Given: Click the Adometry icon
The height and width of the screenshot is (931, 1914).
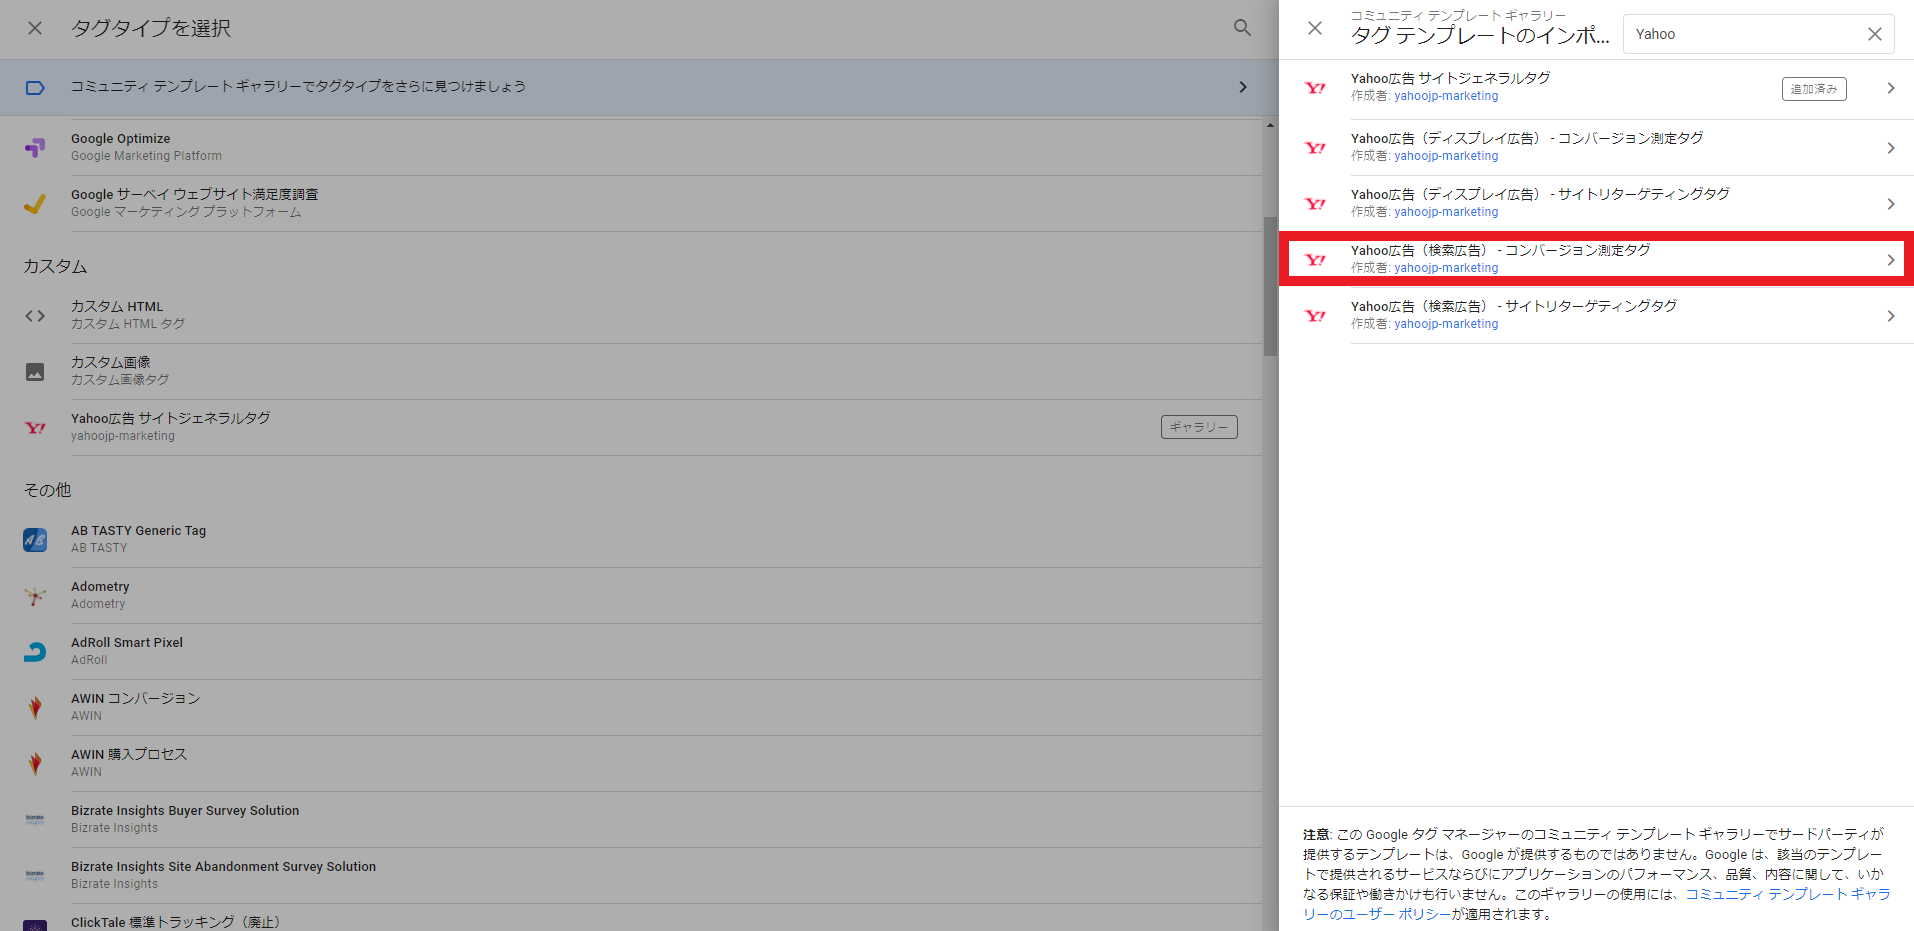Looking at the screenshot, I should click(x=35, y=596).
